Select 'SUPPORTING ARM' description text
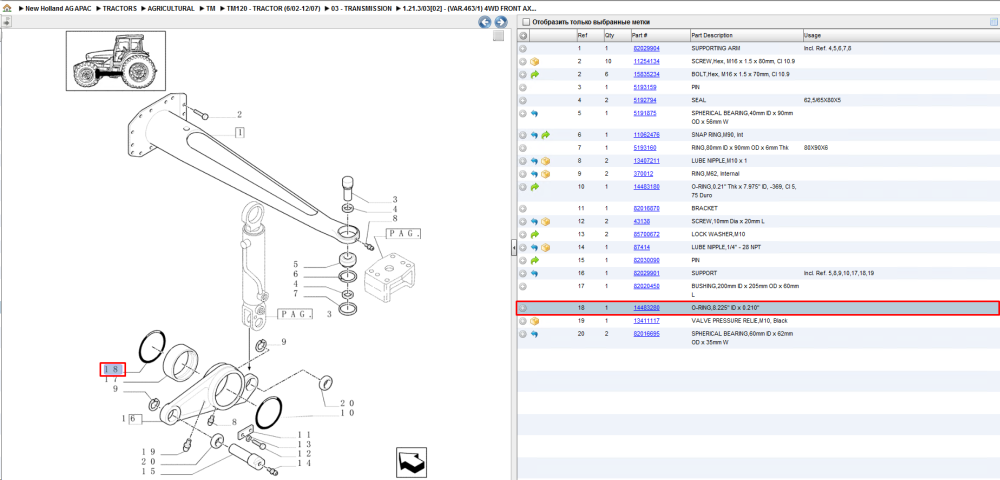Image resolution: width=1000 pixels, height=480 pixels. coord(715,48)
